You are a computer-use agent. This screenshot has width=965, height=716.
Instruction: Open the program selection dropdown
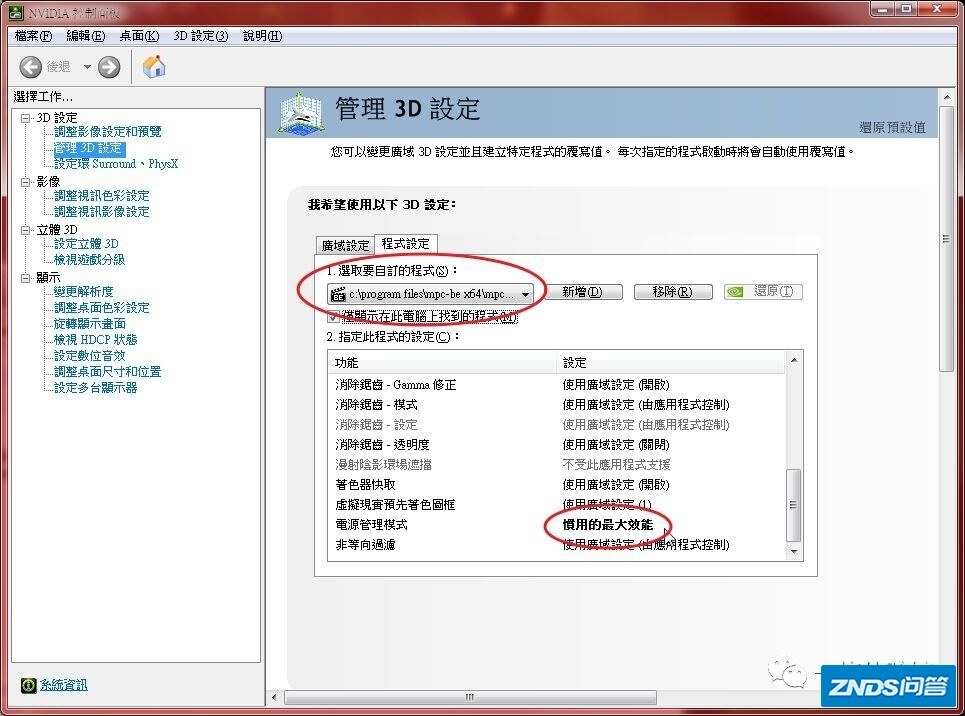coord(430,294)
